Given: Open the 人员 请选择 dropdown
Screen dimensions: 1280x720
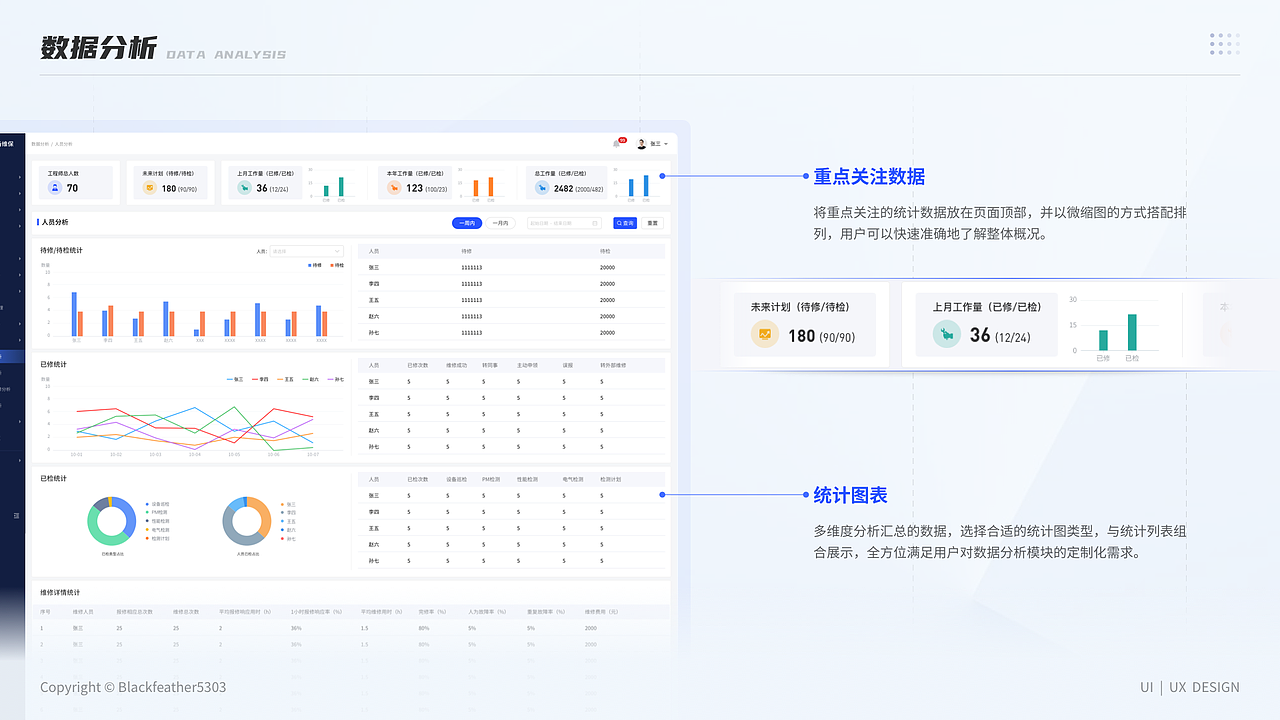Looking at the screenshot, I should 306,251.
